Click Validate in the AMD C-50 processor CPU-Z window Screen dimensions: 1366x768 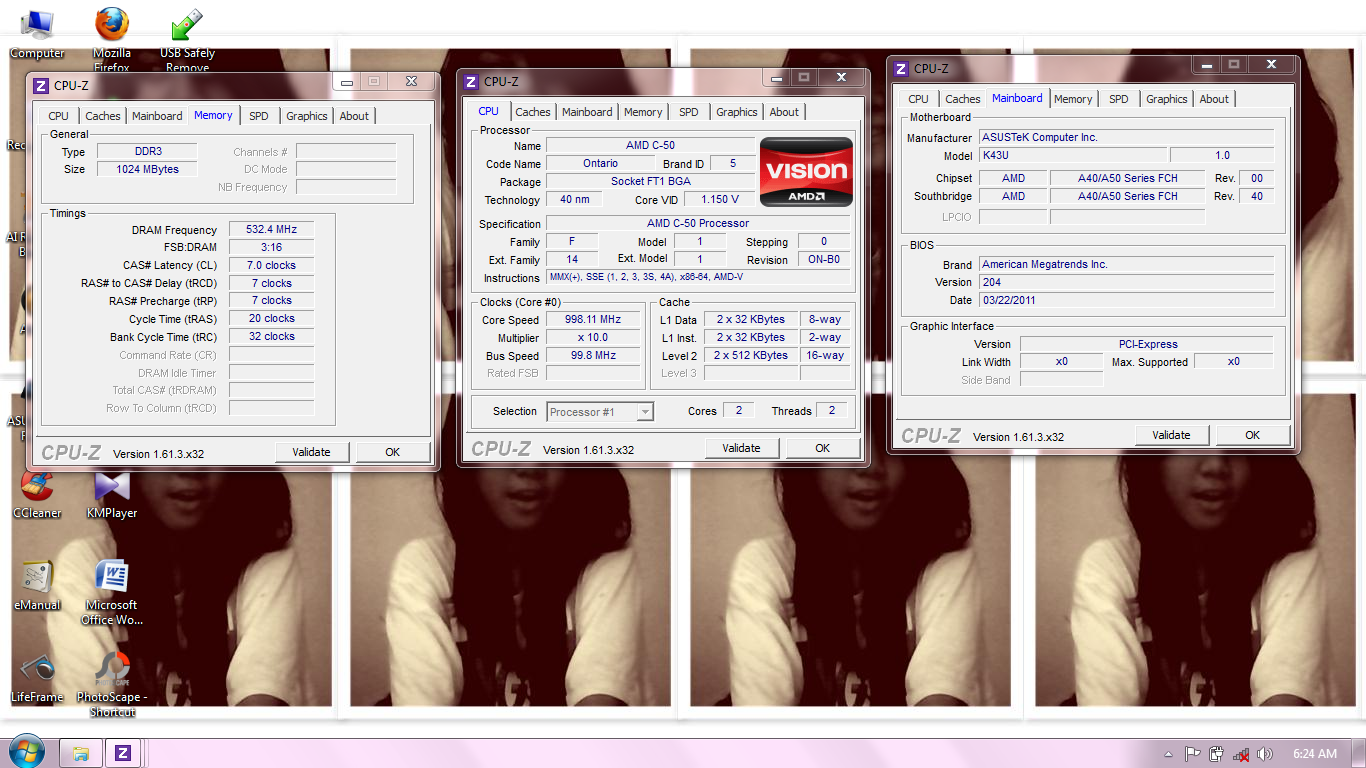click(741, 448)
